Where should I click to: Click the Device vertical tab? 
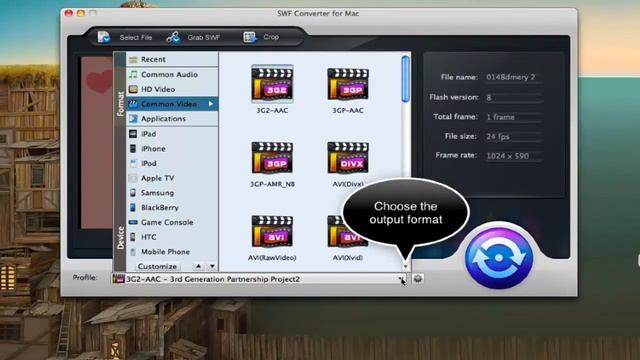120,238
